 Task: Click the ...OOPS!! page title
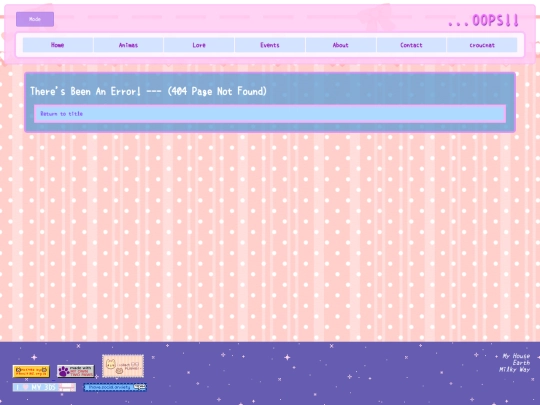[x=483, y=21]
